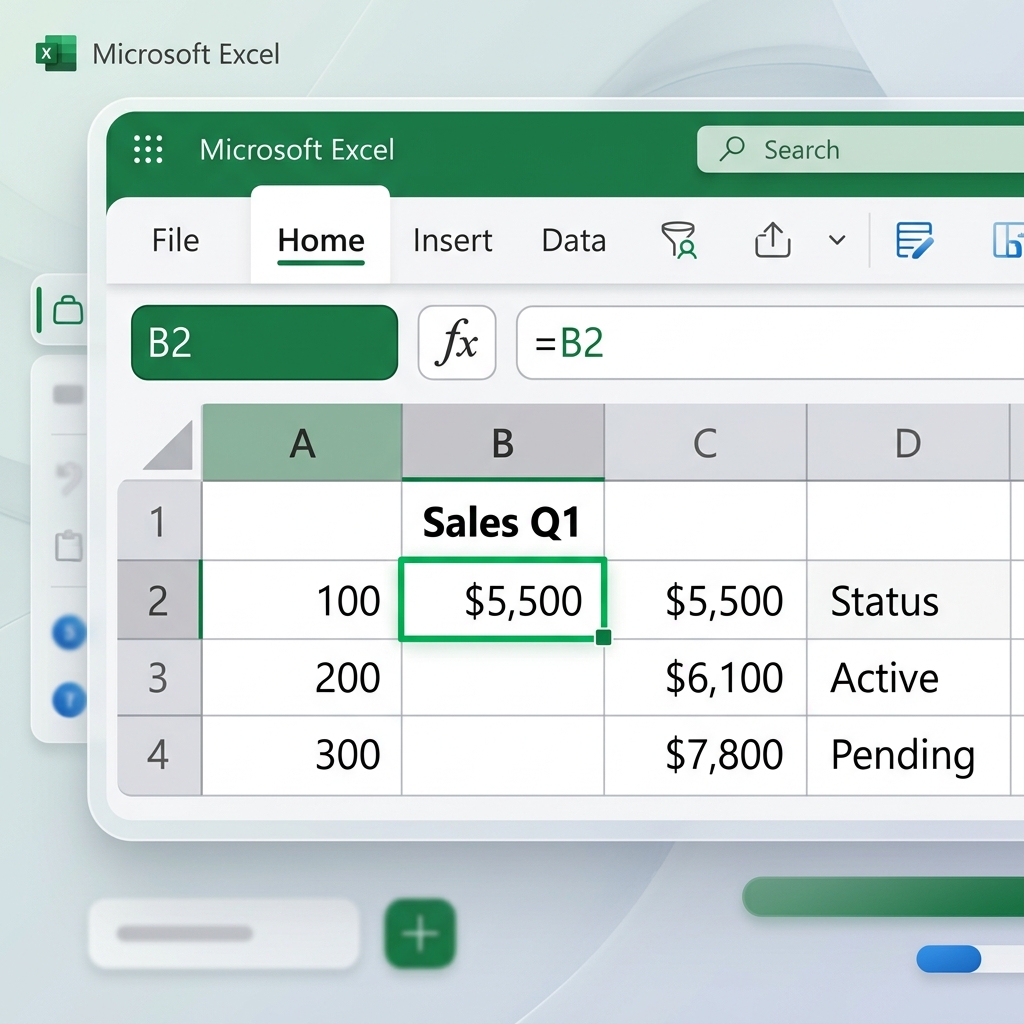Select row 1 header
This screenshot has height=1024, width=1024.
pos(159,520)
